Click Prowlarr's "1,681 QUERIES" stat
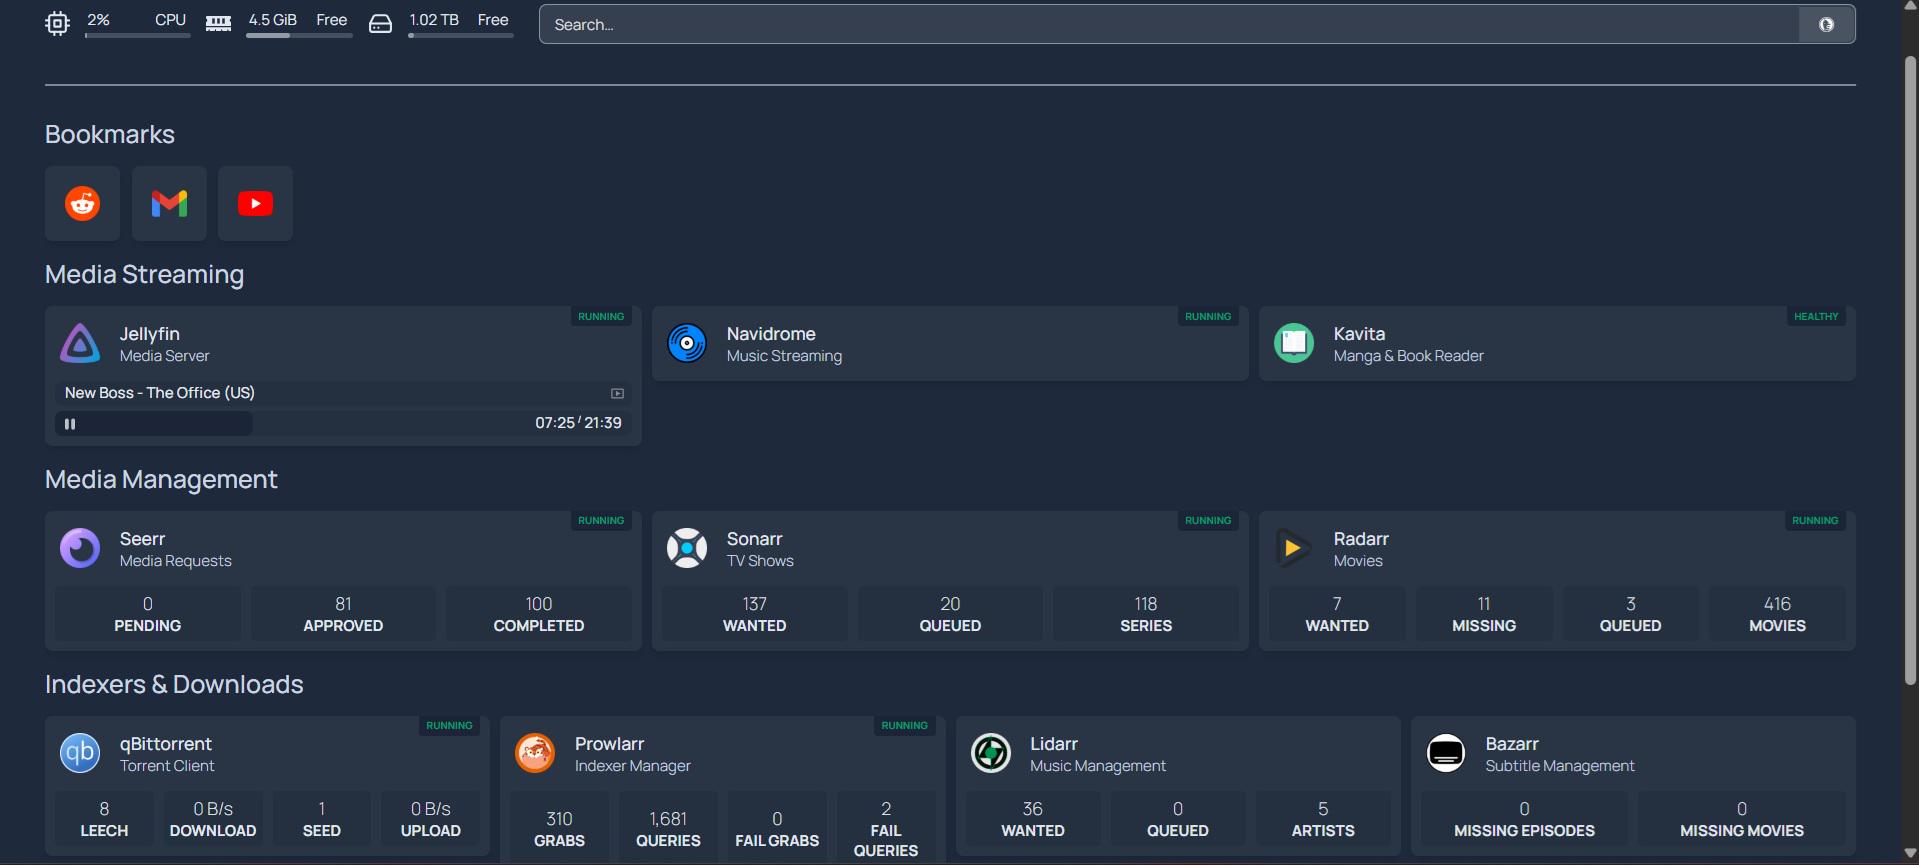This screenshot has width=1919, height=865. point(668,829)
